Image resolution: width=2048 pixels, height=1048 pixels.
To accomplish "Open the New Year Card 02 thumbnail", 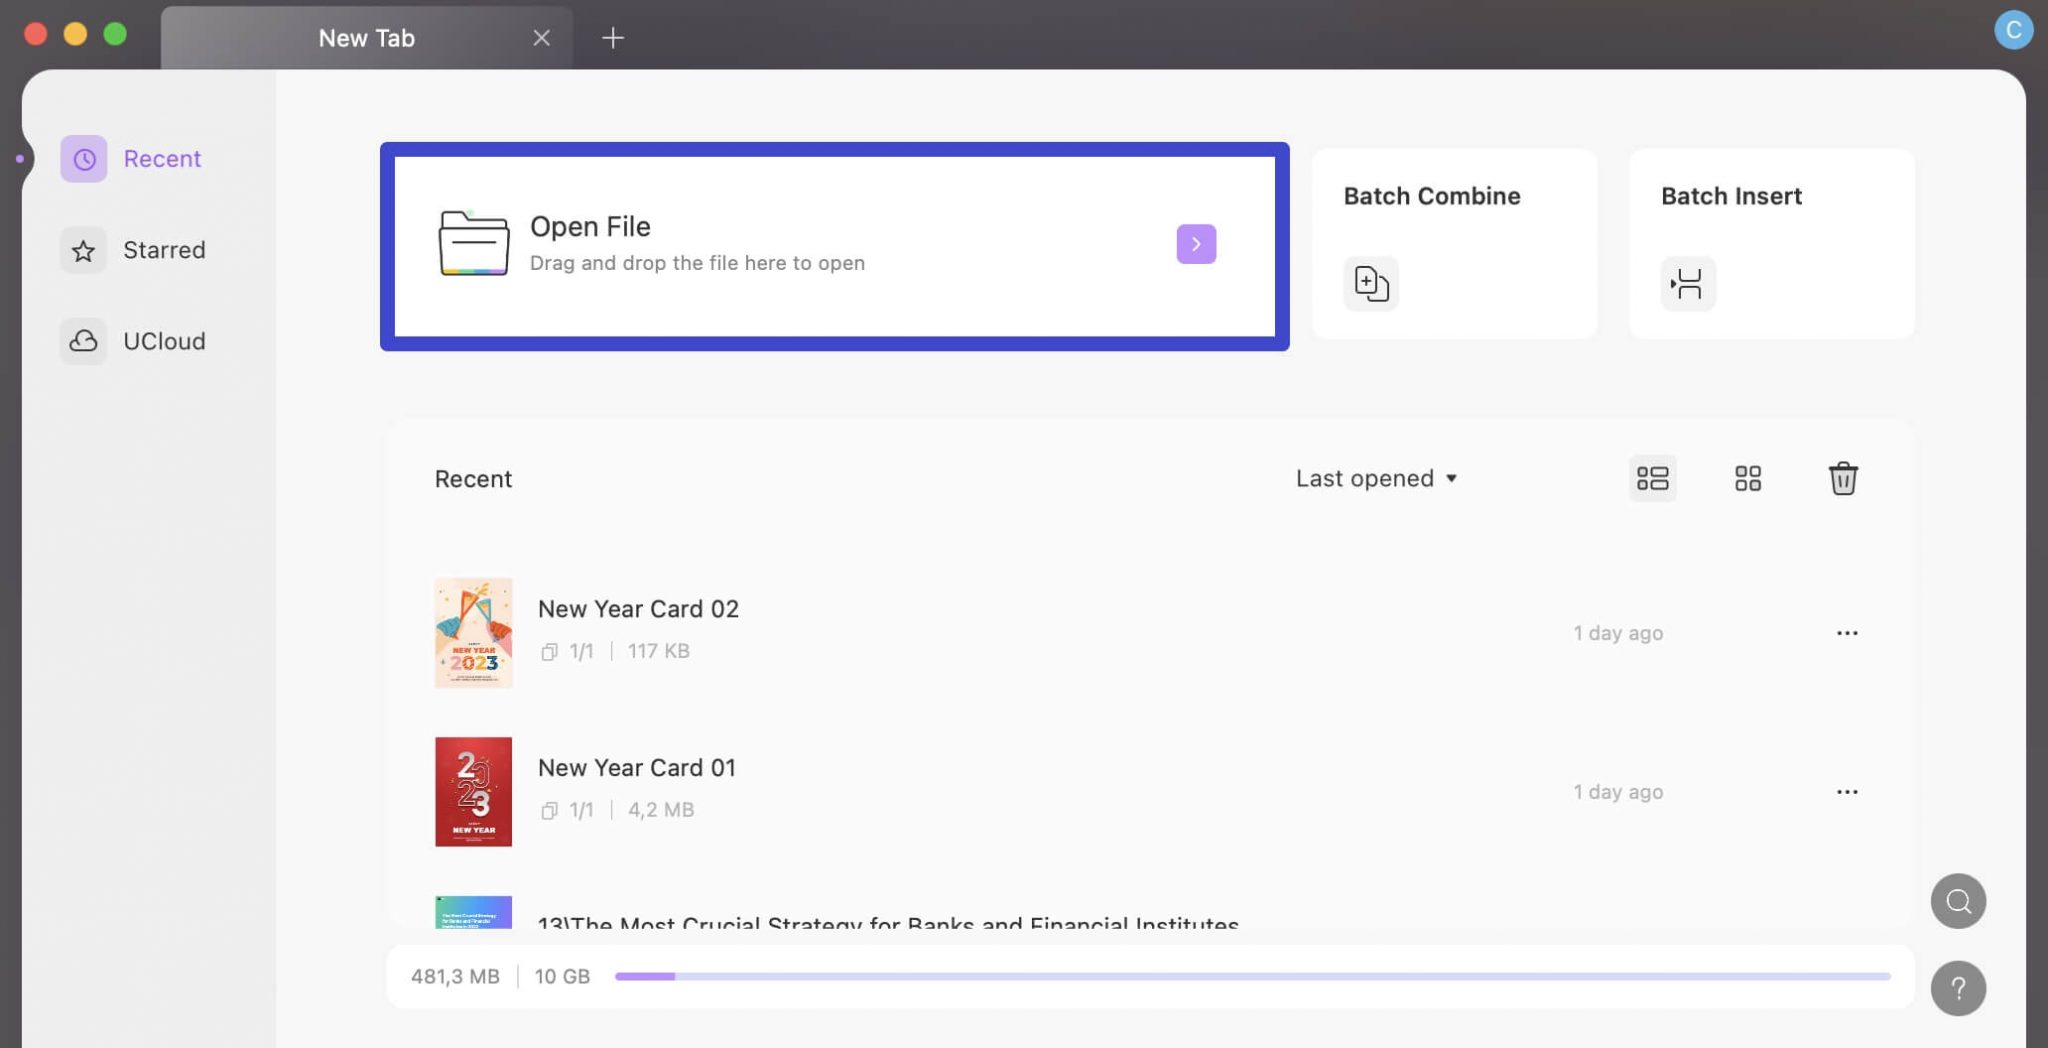I will click(473, 632).
